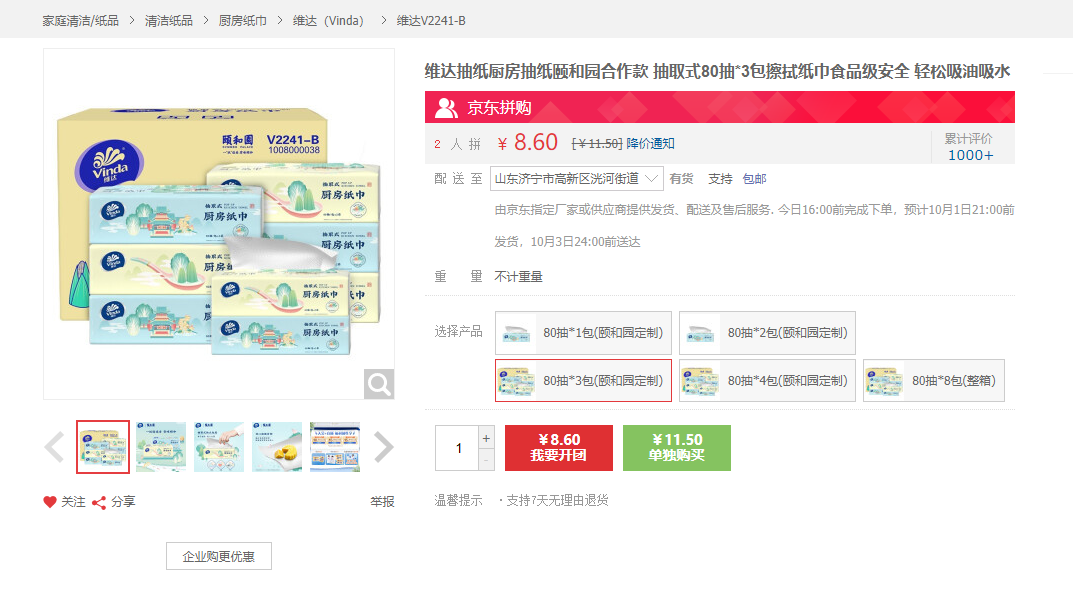1073x591 pixels.
Task: Click the red 我要开团 group-buy button
Action: [558, 448]
